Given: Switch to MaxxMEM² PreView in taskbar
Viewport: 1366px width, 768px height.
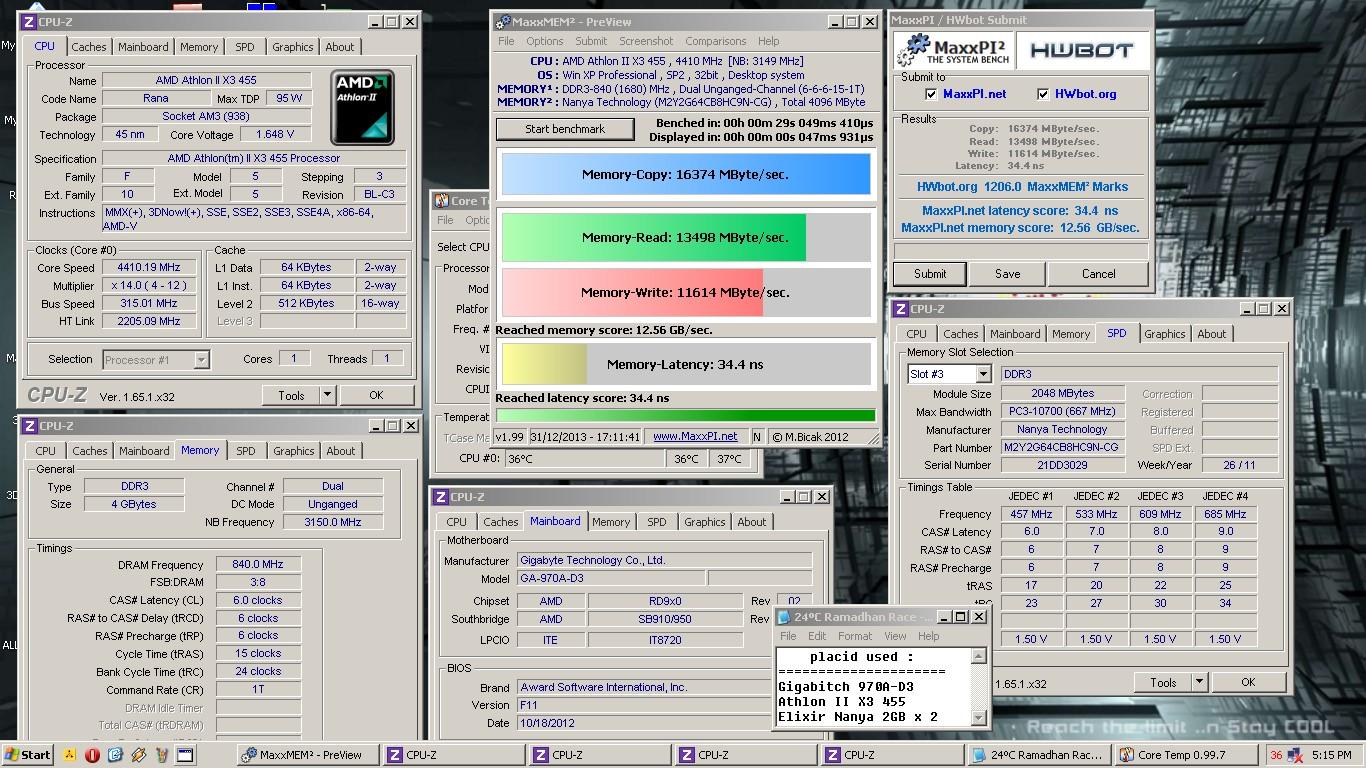Looking at the screenshot, I should (x=309, y=755).
